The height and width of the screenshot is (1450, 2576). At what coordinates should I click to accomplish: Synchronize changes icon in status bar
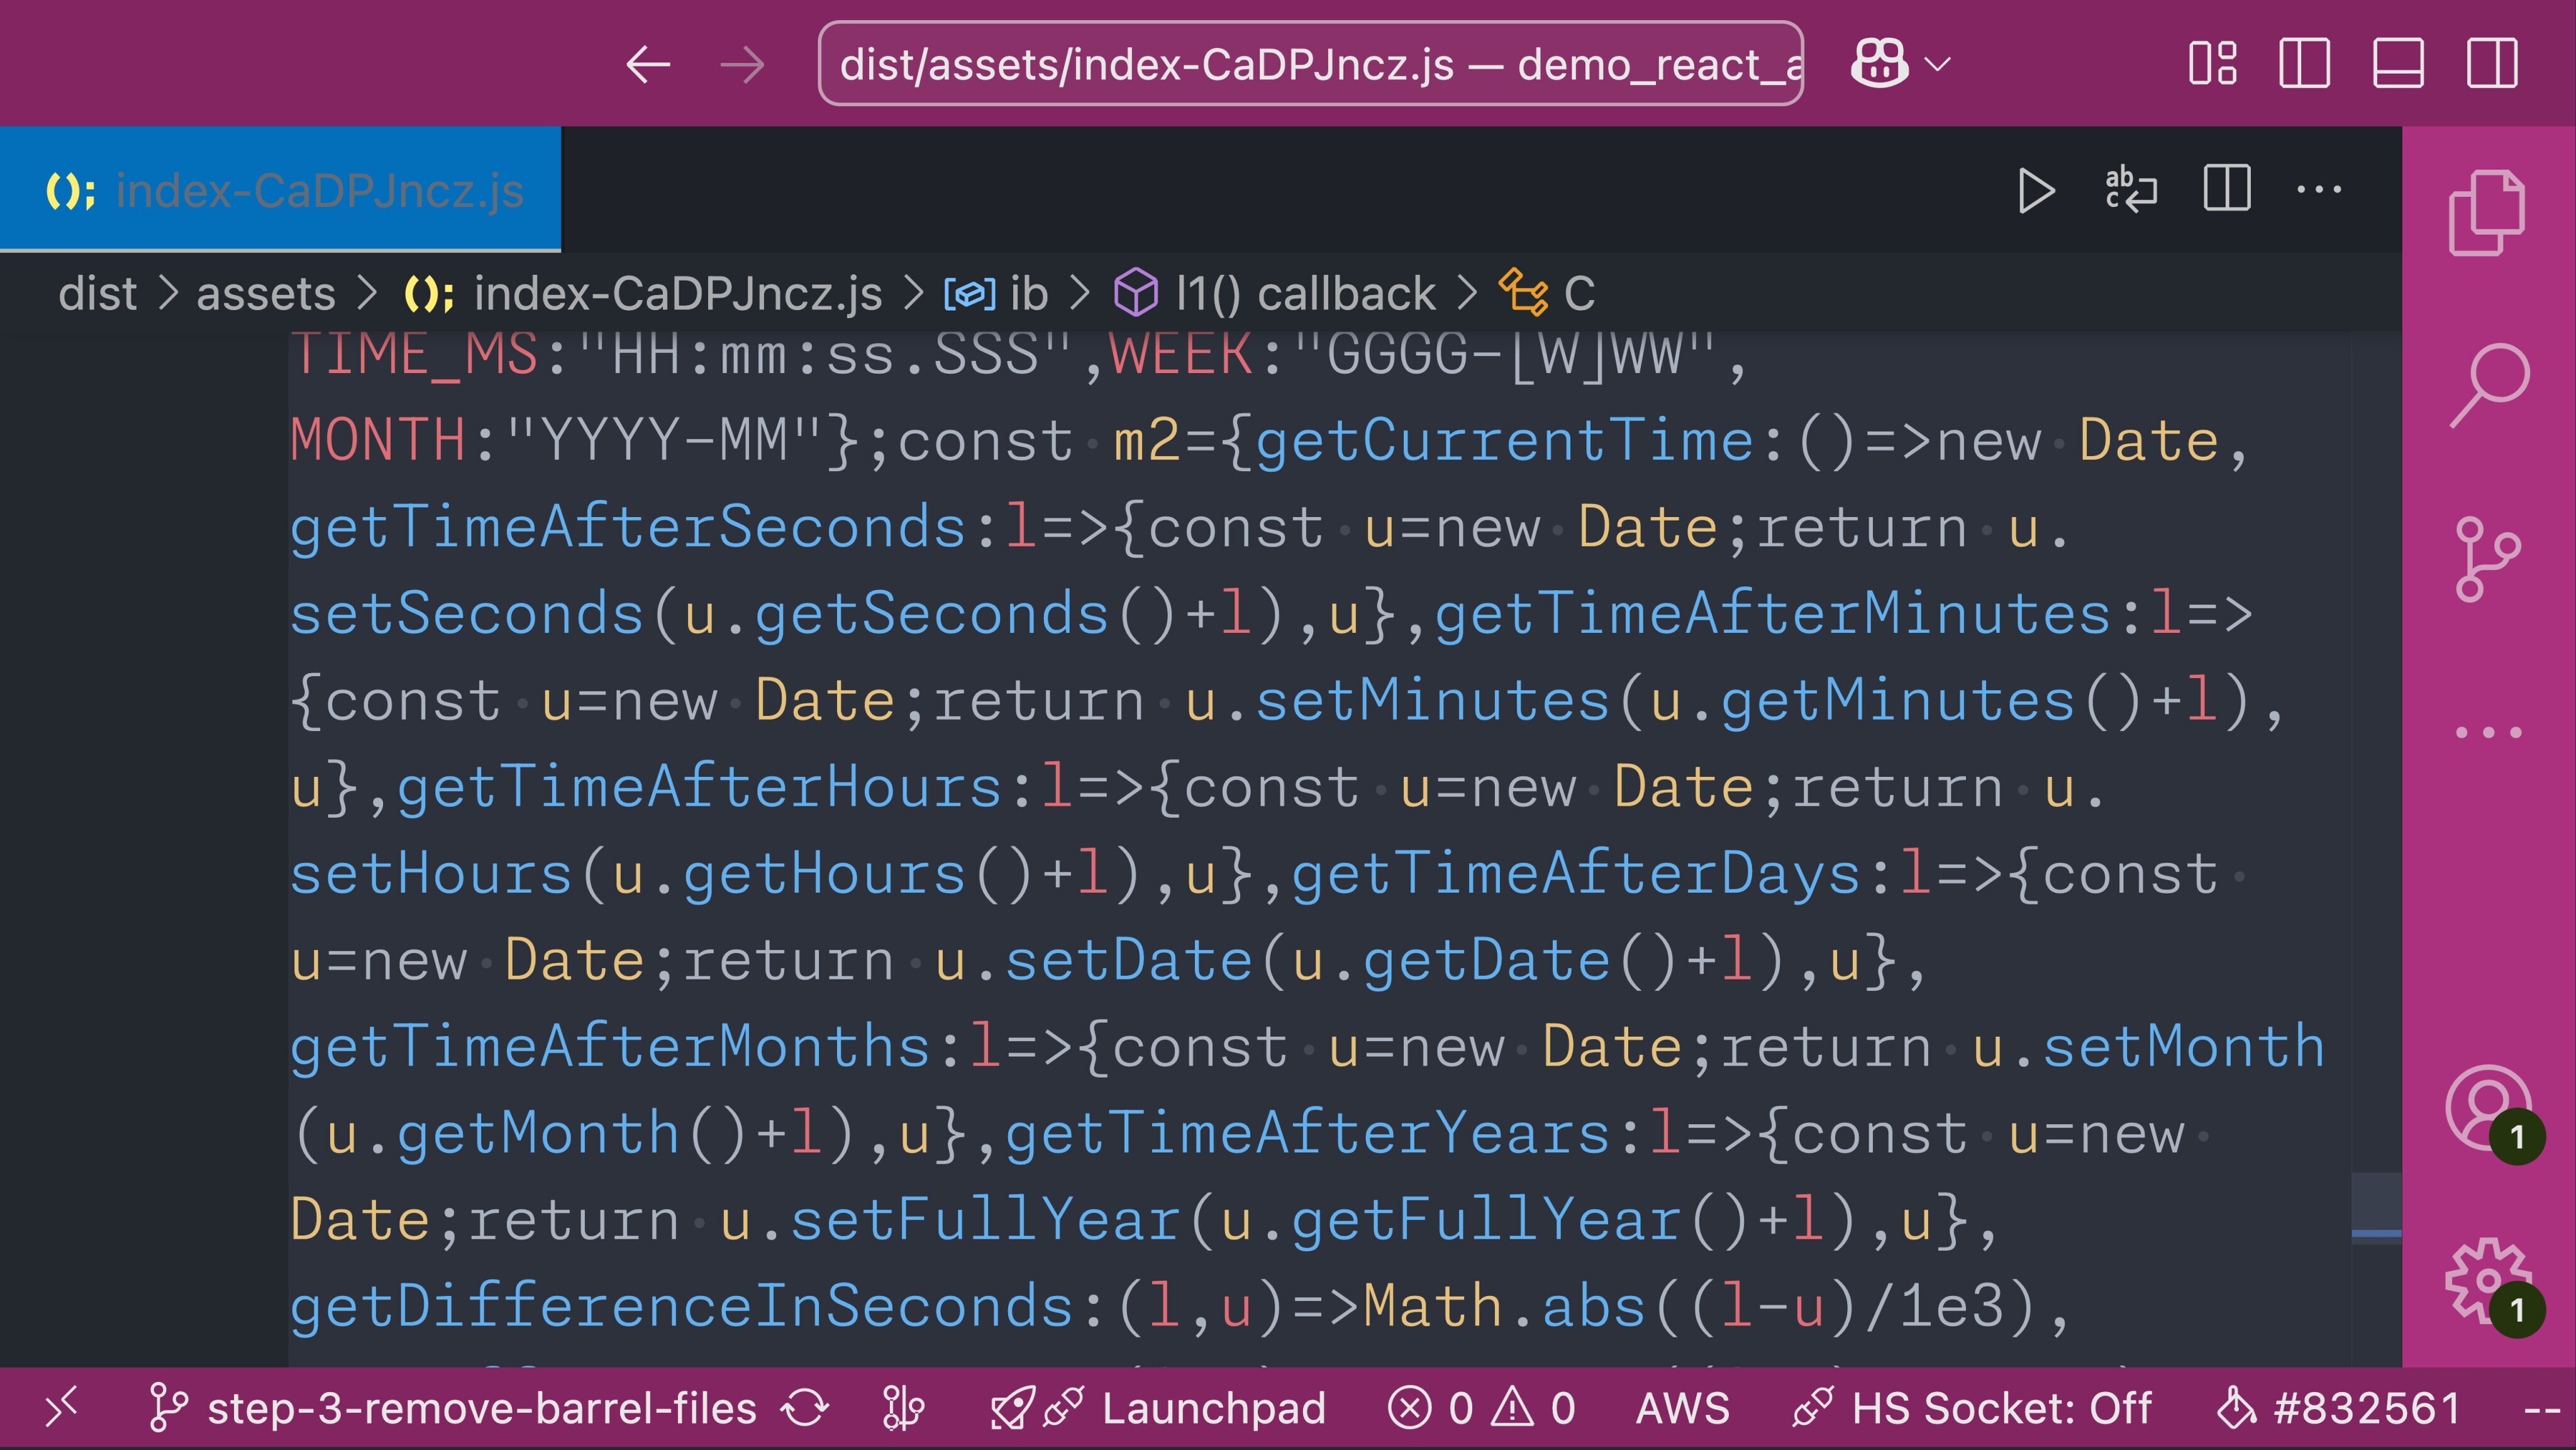(x=805, y=1408)
